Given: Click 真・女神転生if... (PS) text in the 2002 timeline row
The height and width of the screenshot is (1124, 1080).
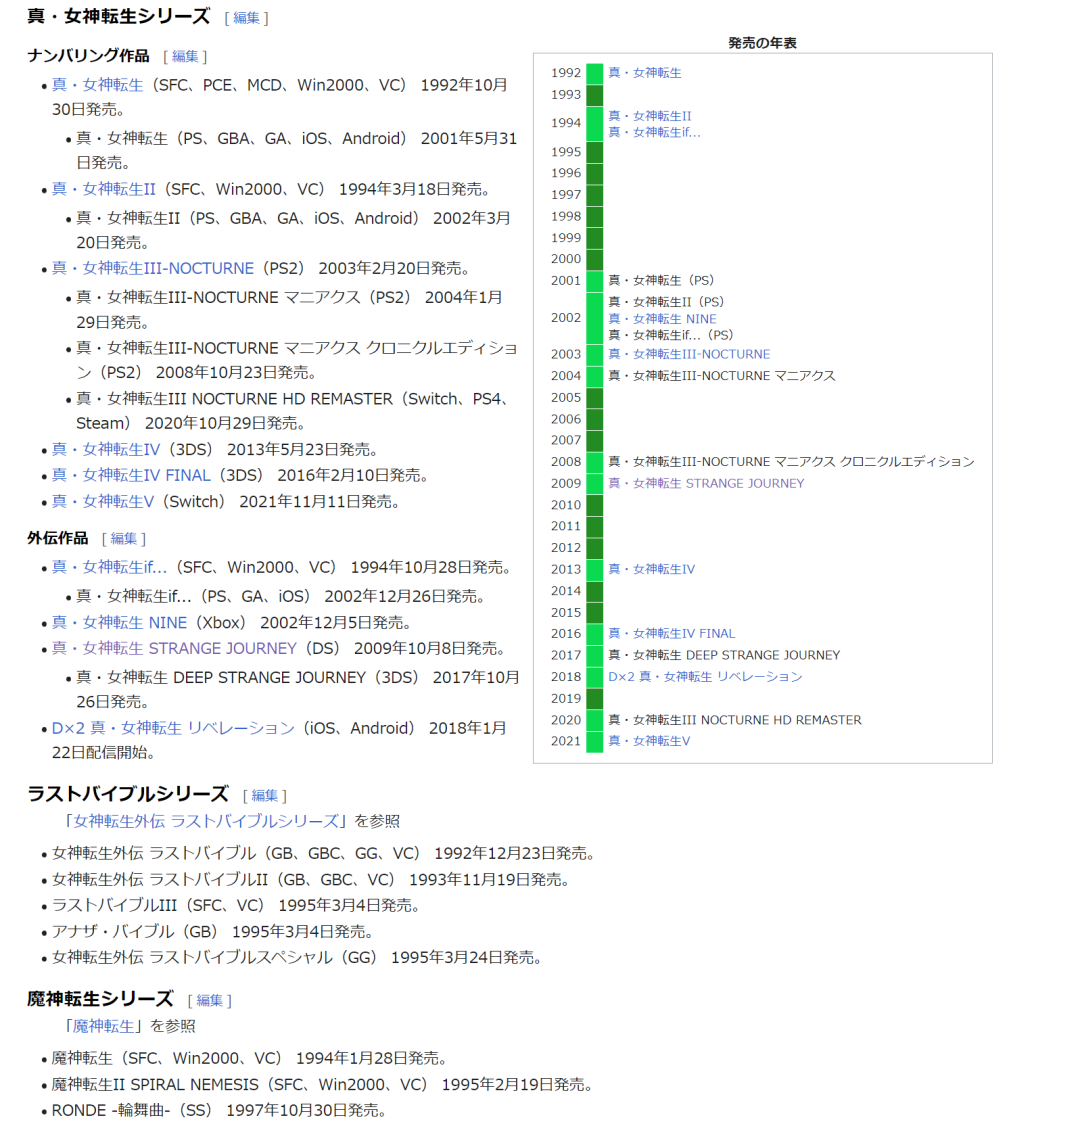Looking at the screenshot, I should tap(671, 335).
